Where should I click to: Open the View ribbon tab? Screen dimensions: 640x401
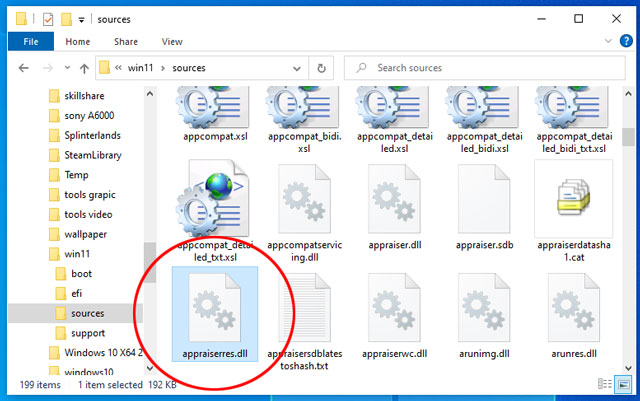pos(172,42)
